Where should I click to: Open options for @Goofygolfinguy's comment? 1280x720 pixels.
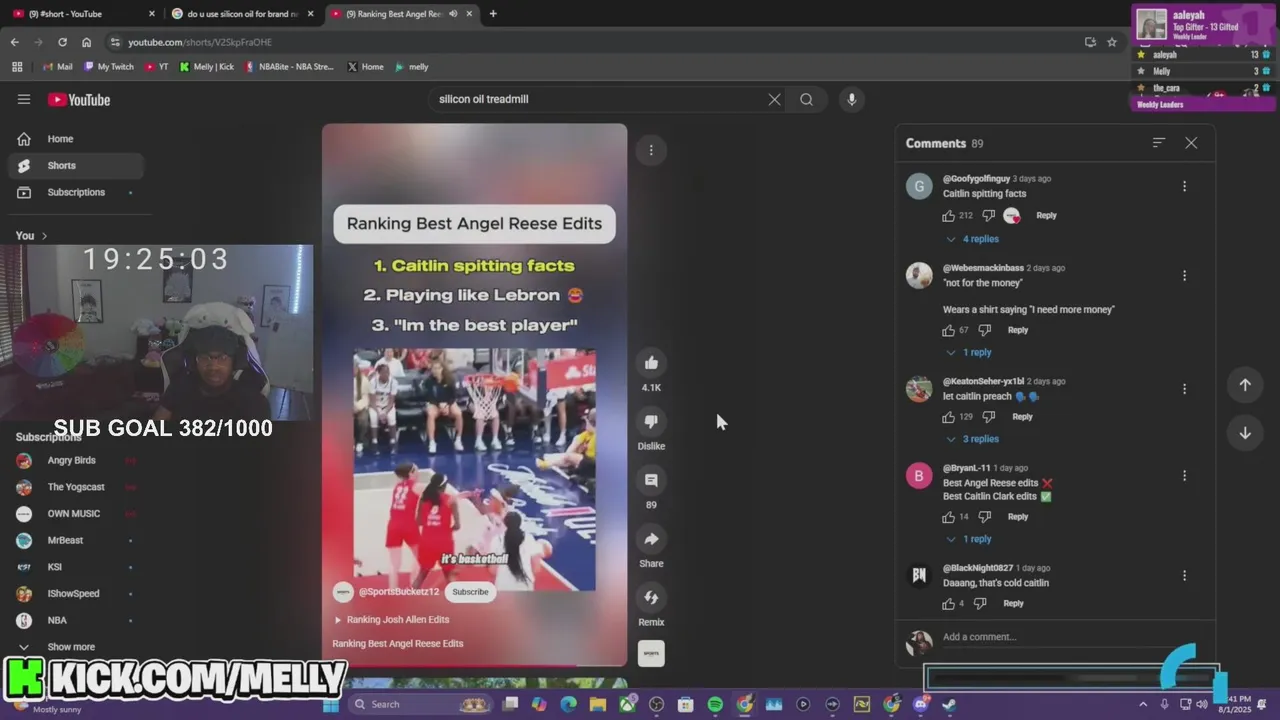click(1184, 187)
